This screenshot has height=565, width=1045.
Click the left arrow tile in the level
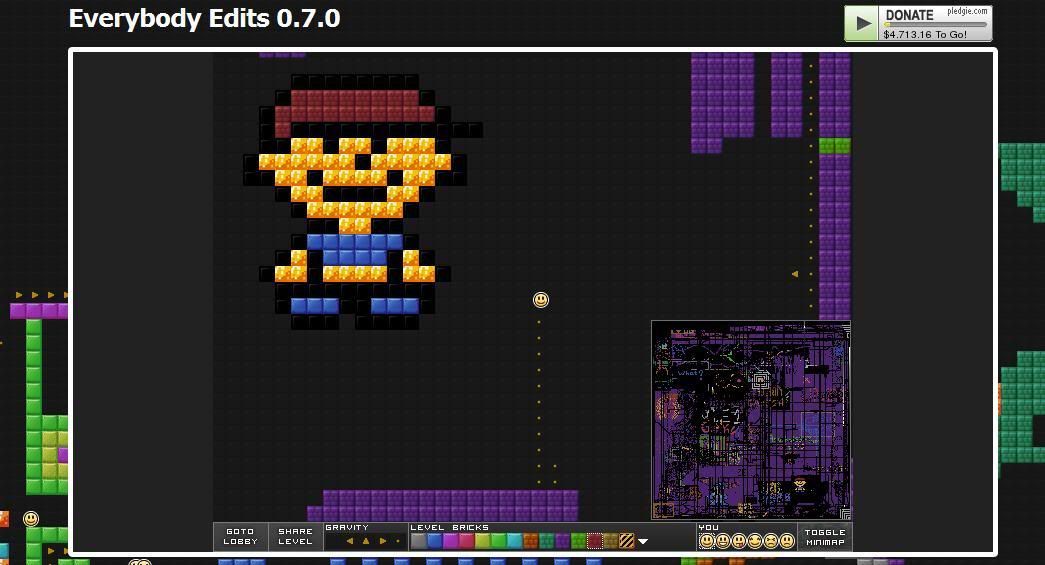tap(794, 274)
